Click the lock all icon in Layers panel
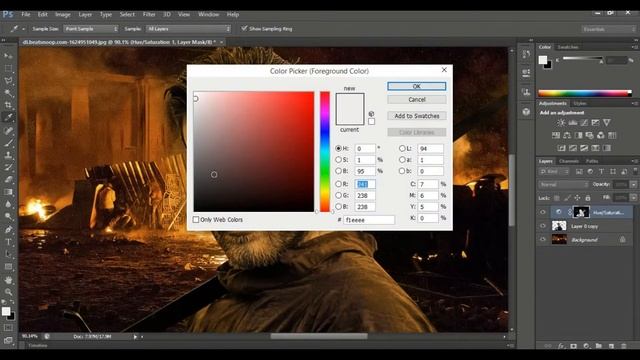This screenshot has height=360, width=640. (x=588, y=198)
